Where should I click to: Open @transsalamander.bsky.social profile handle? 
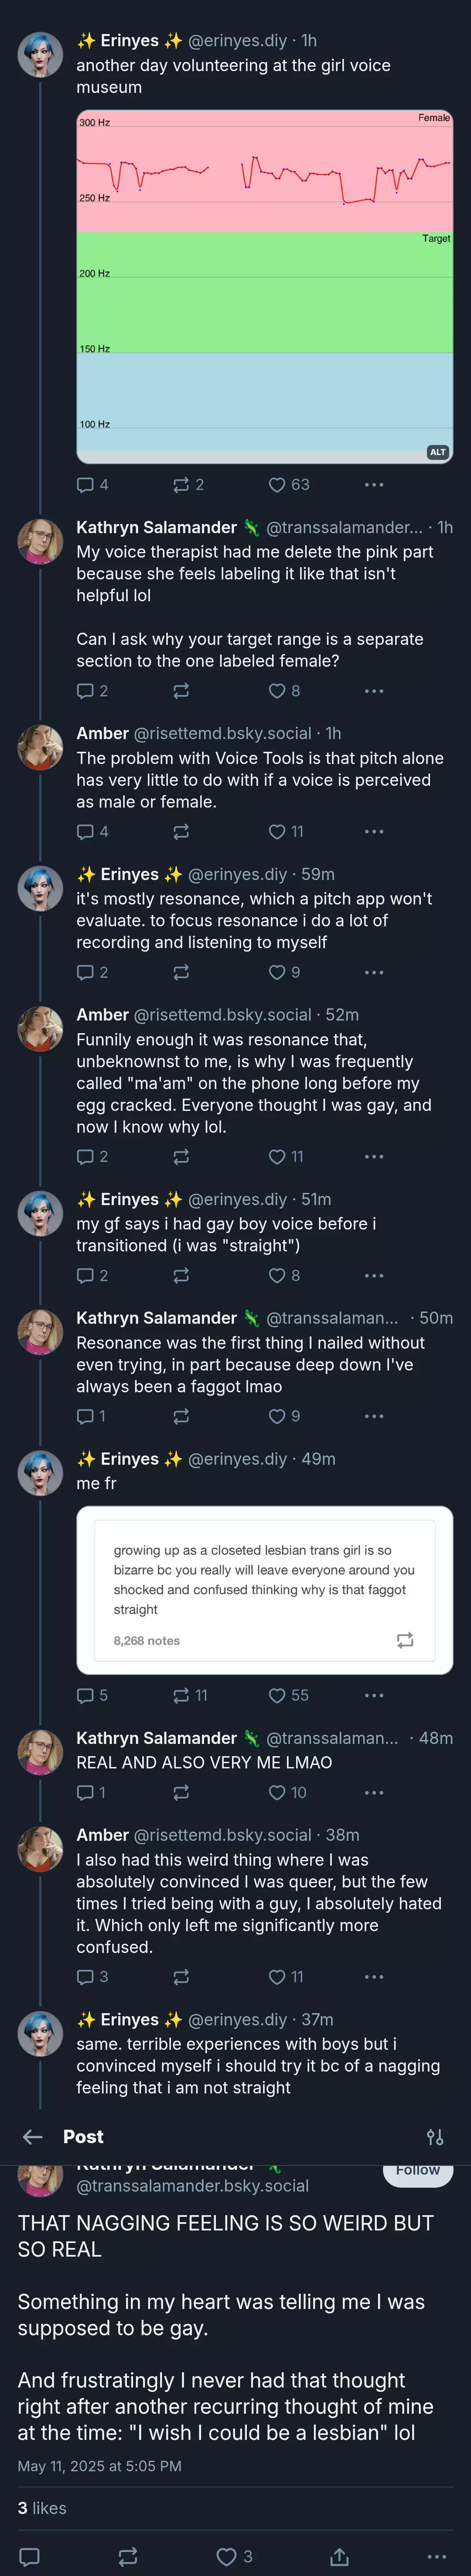point(193,2186)
